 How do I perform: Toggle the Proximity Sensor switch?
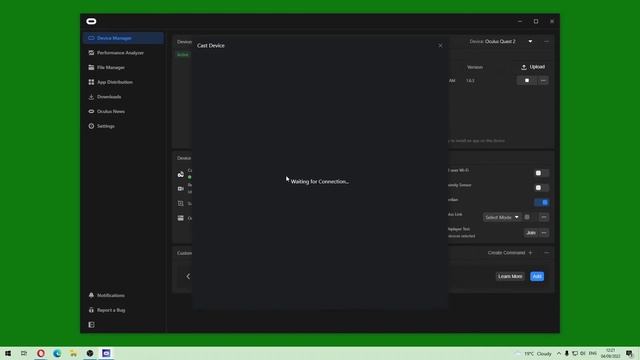click(542, 188)
